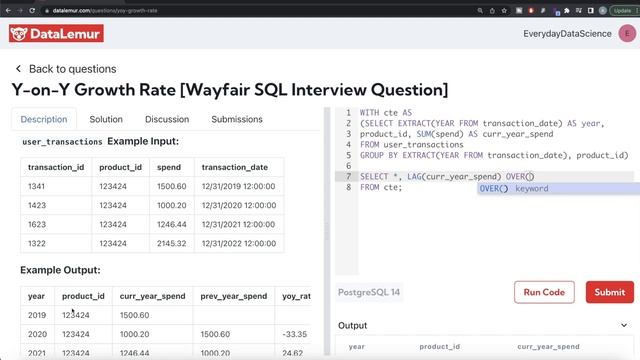The height and width of the screenshot is (360, 640).
Task: Run the SQL with Run Code
Action: [544, 292]
